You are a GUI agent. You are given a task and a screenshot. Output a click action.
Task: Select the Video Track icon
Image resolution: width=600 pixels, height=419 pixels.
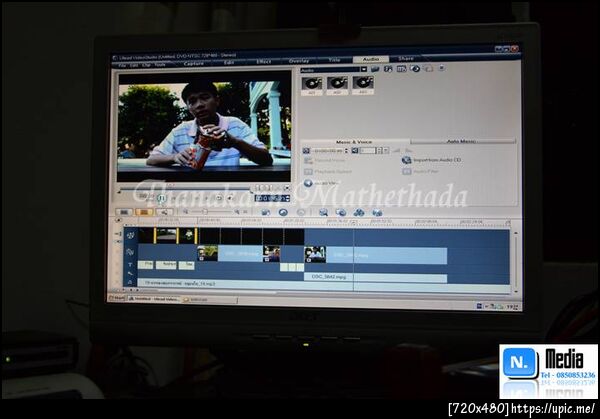(130, 235)
